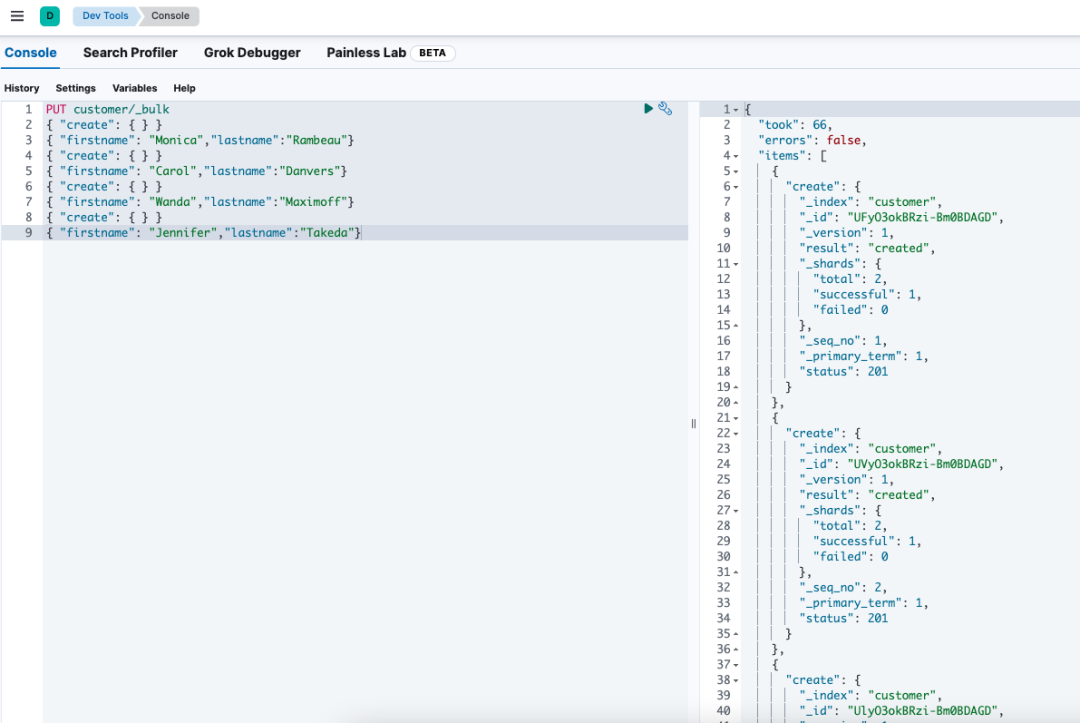Click the Dev Tools breadcrumb
The width and height of the screenshot is (1080, 723).
[x=105, y=16]
